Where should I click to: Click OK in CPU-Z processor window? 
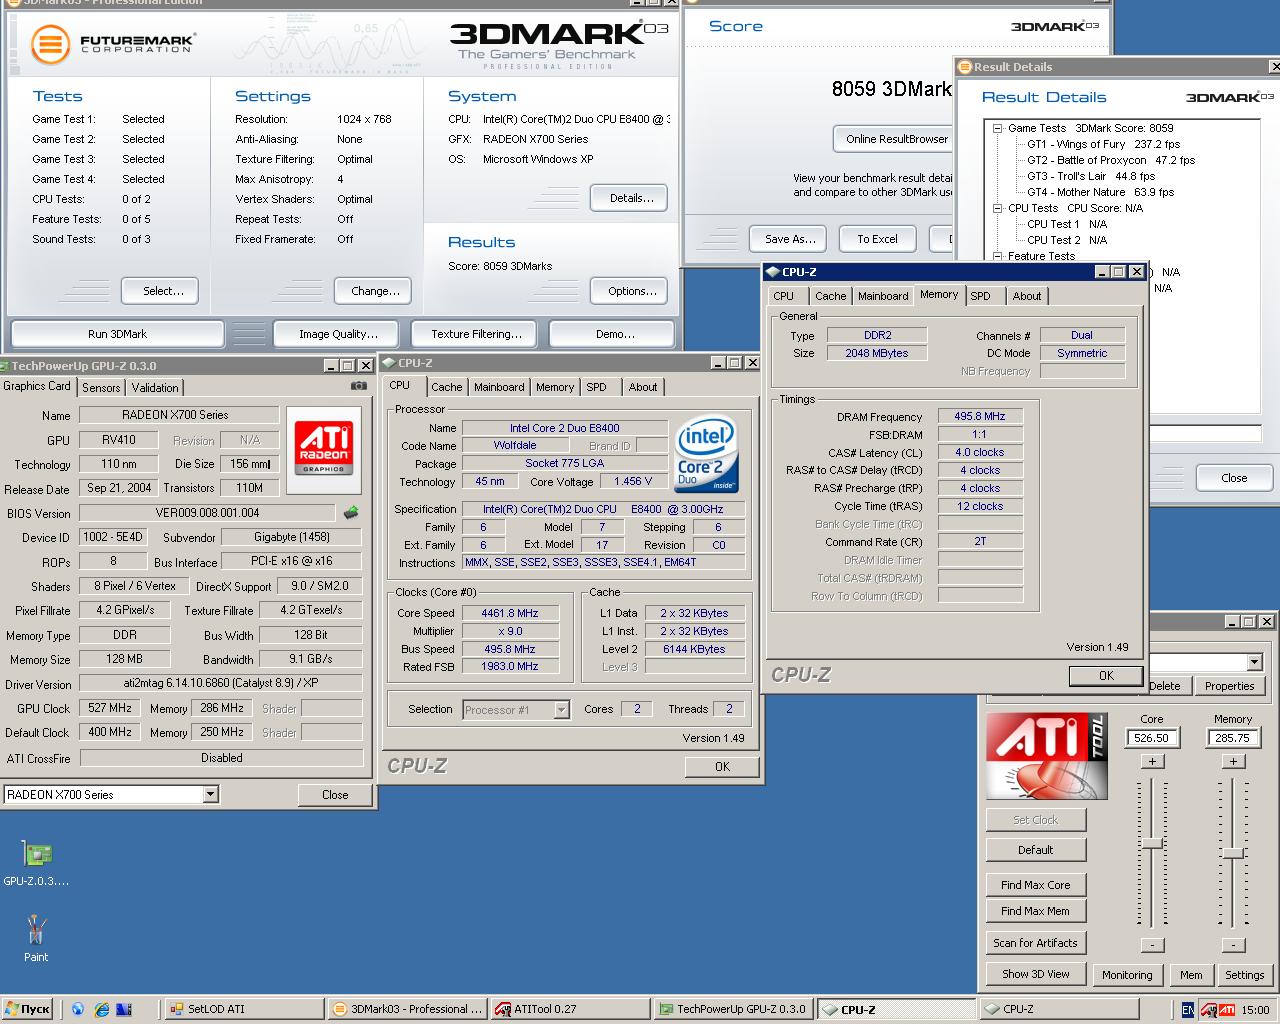[x=722, y=767]
